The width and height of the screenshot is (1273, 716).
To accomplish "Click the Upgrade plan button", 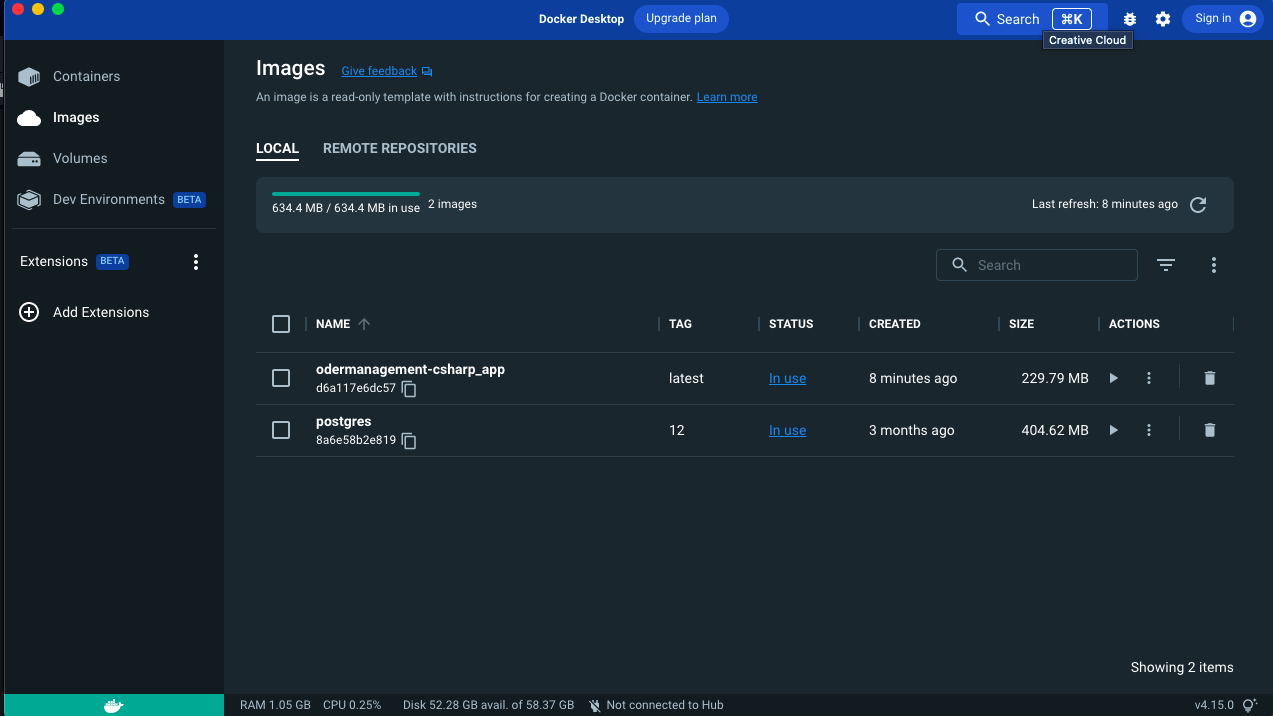I will click(681, 18).
